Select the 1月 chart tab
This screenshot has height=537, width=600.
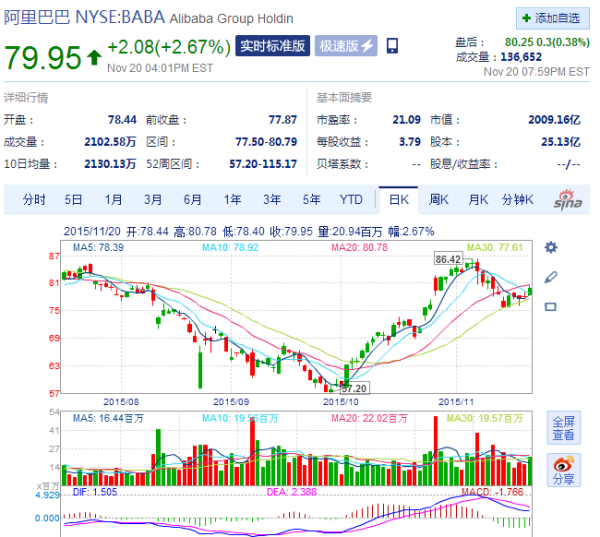[113, 199]
